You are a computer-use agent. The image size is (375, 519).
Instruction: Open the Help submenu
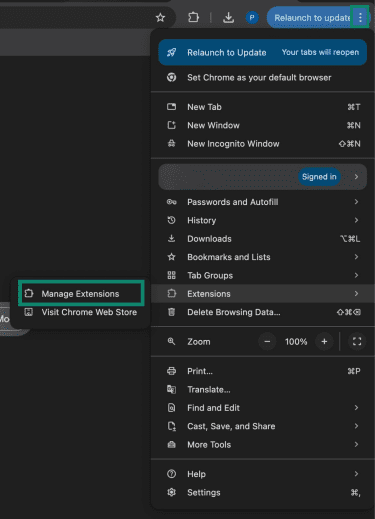(263, 474)
